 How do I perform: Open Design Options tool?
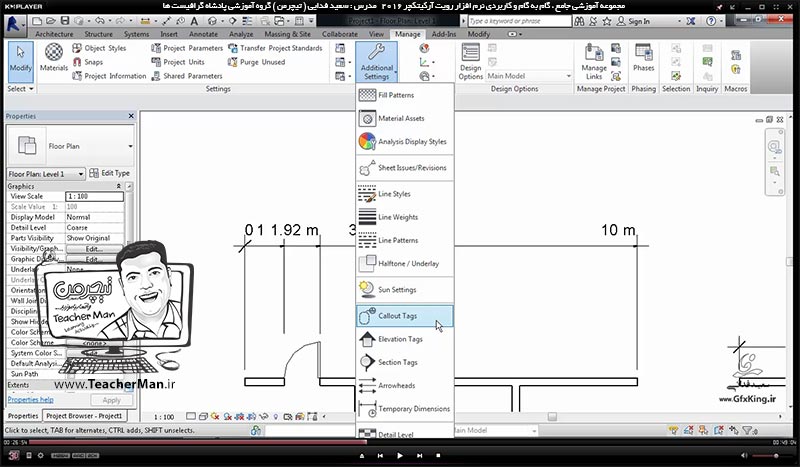(x=470, y=62)
